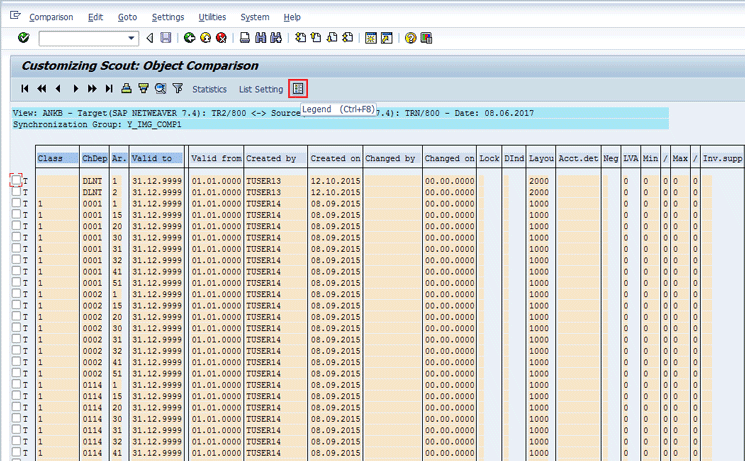Select checkbox of second DLNT row
The height and width of the screenshot is (461, 745).
15,191
